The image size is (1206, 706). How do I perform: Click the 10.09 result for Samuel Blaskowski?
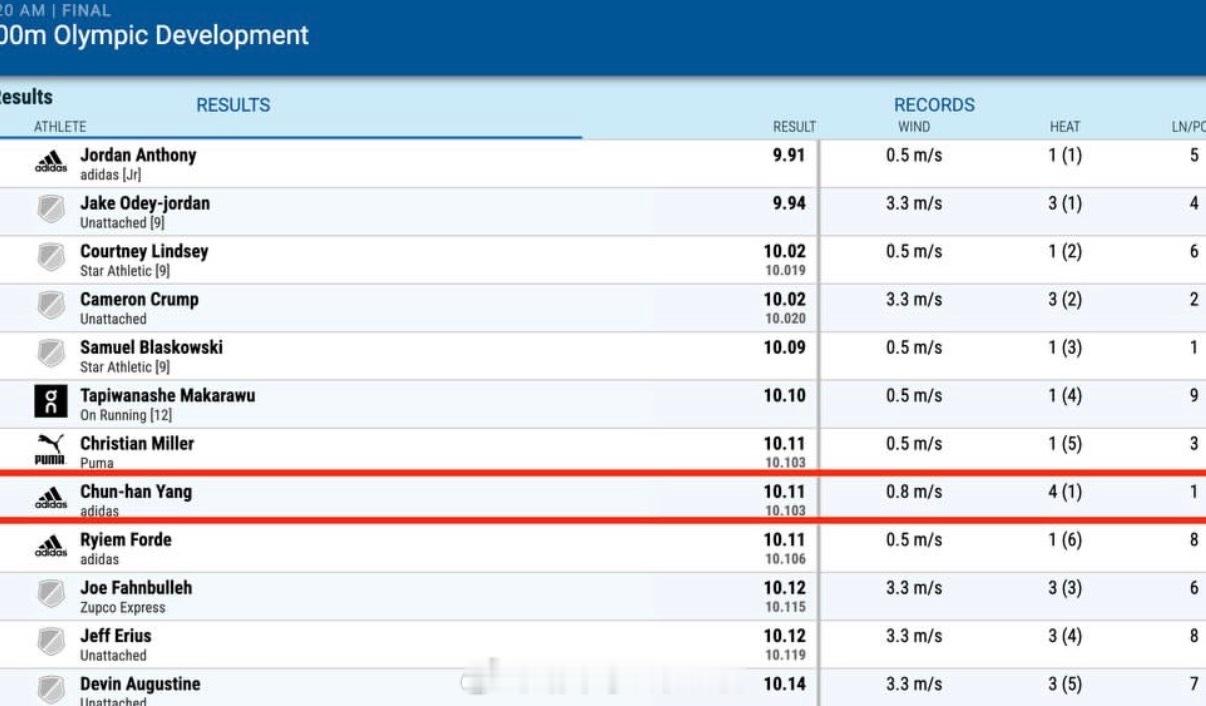pos(785,347)
